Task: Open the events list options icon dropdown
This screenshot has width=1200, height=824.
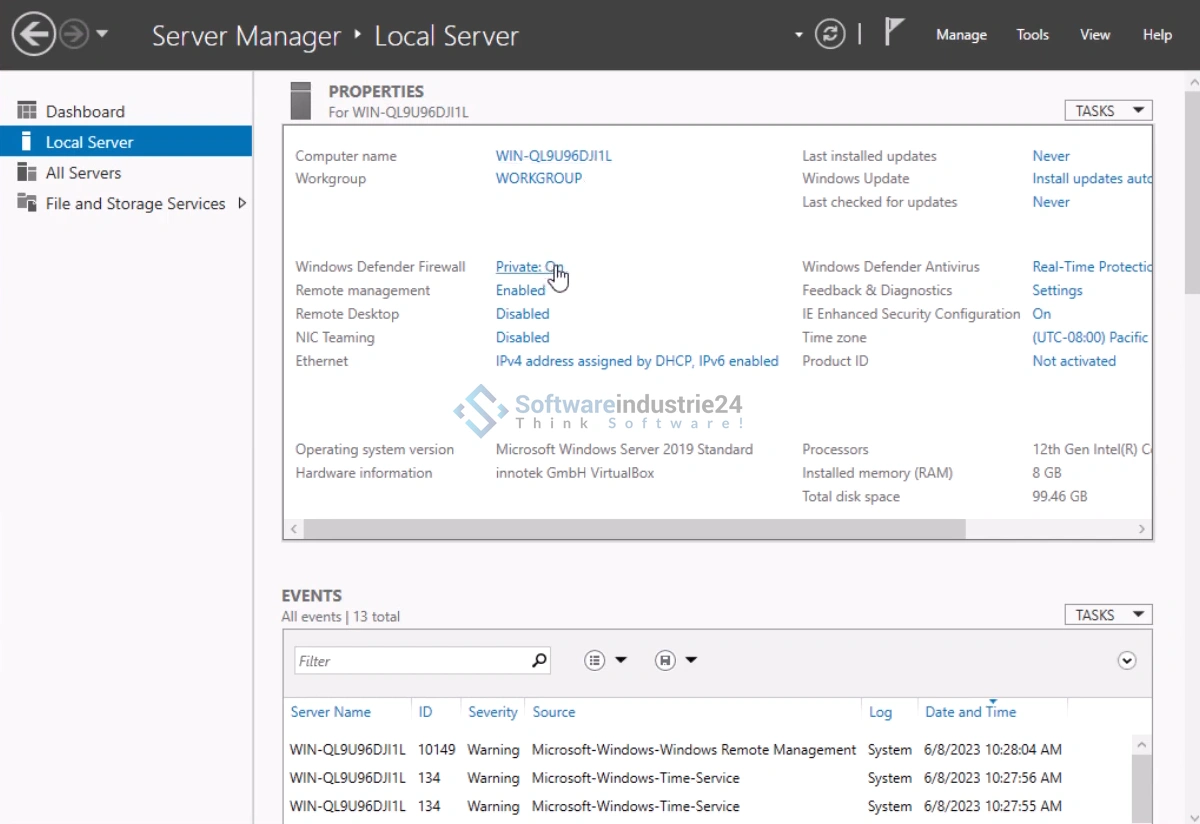Action: coord(606,660)
